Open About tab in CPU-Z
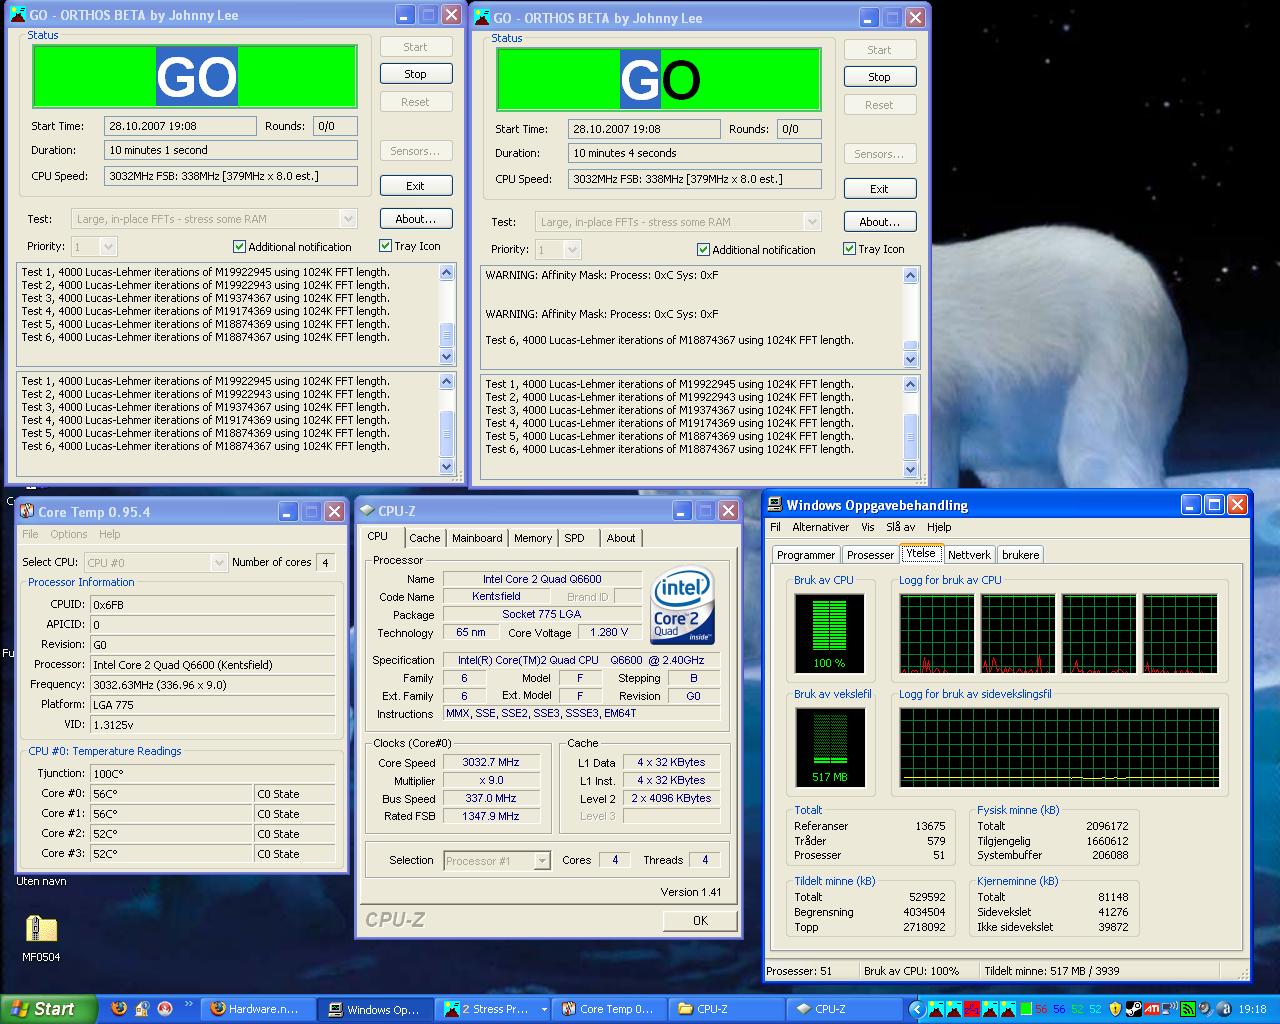 [x=621, y=538]
